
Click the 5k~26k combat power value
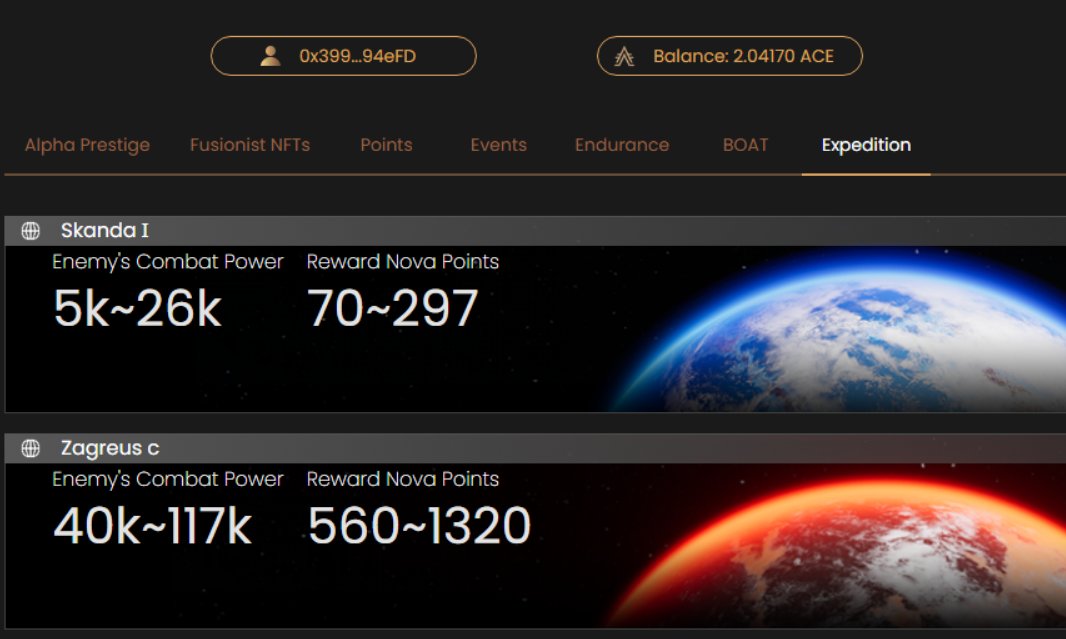click(x=137, y=309)
